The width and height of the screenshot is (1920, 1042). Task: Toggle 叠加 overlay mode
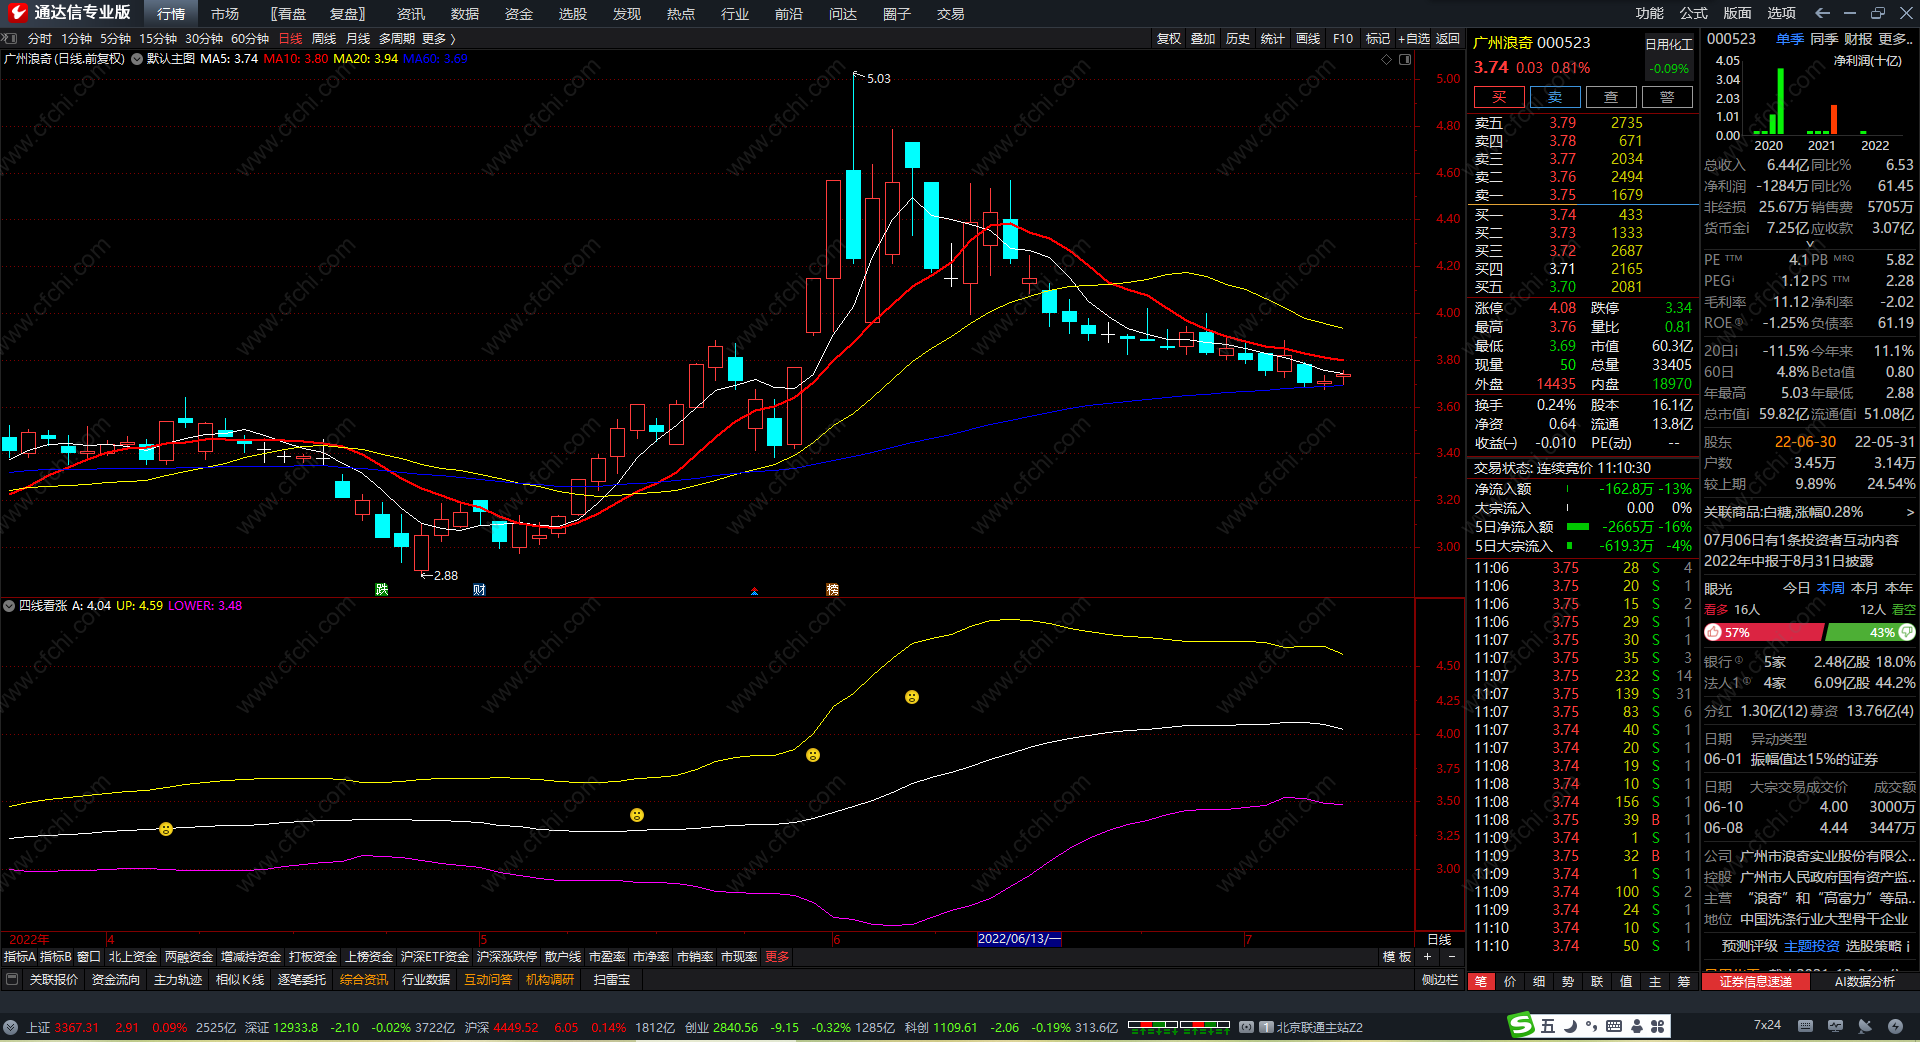pyautogui.click(x=1203, y=39)
